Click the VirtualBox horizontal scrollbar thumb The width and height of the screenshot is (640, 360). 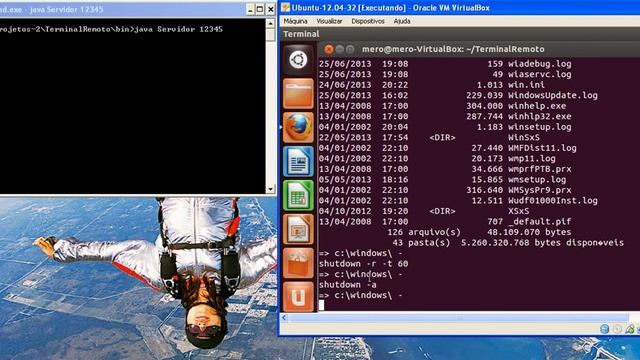[458, 318]
